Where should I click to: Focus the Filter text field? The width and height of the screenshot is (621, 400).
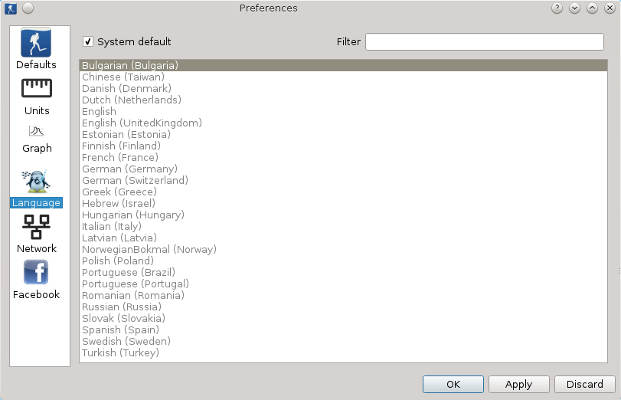[x=484, y=42]
